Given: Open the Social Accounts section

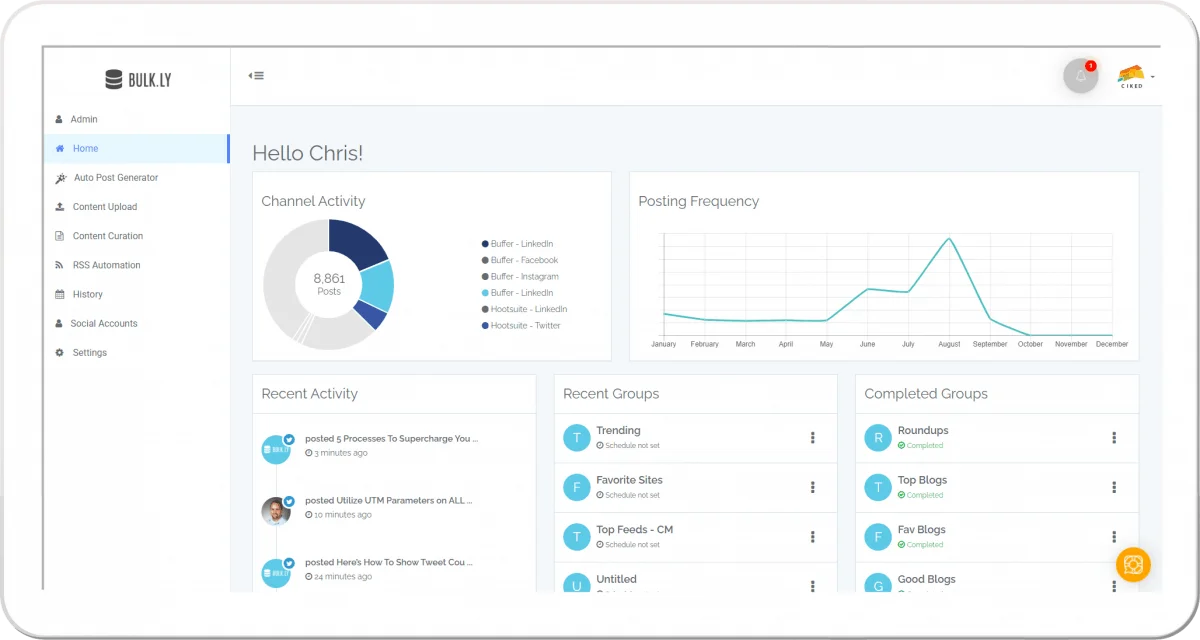Looking at the screenshot, I should click(x=104, y=324).
